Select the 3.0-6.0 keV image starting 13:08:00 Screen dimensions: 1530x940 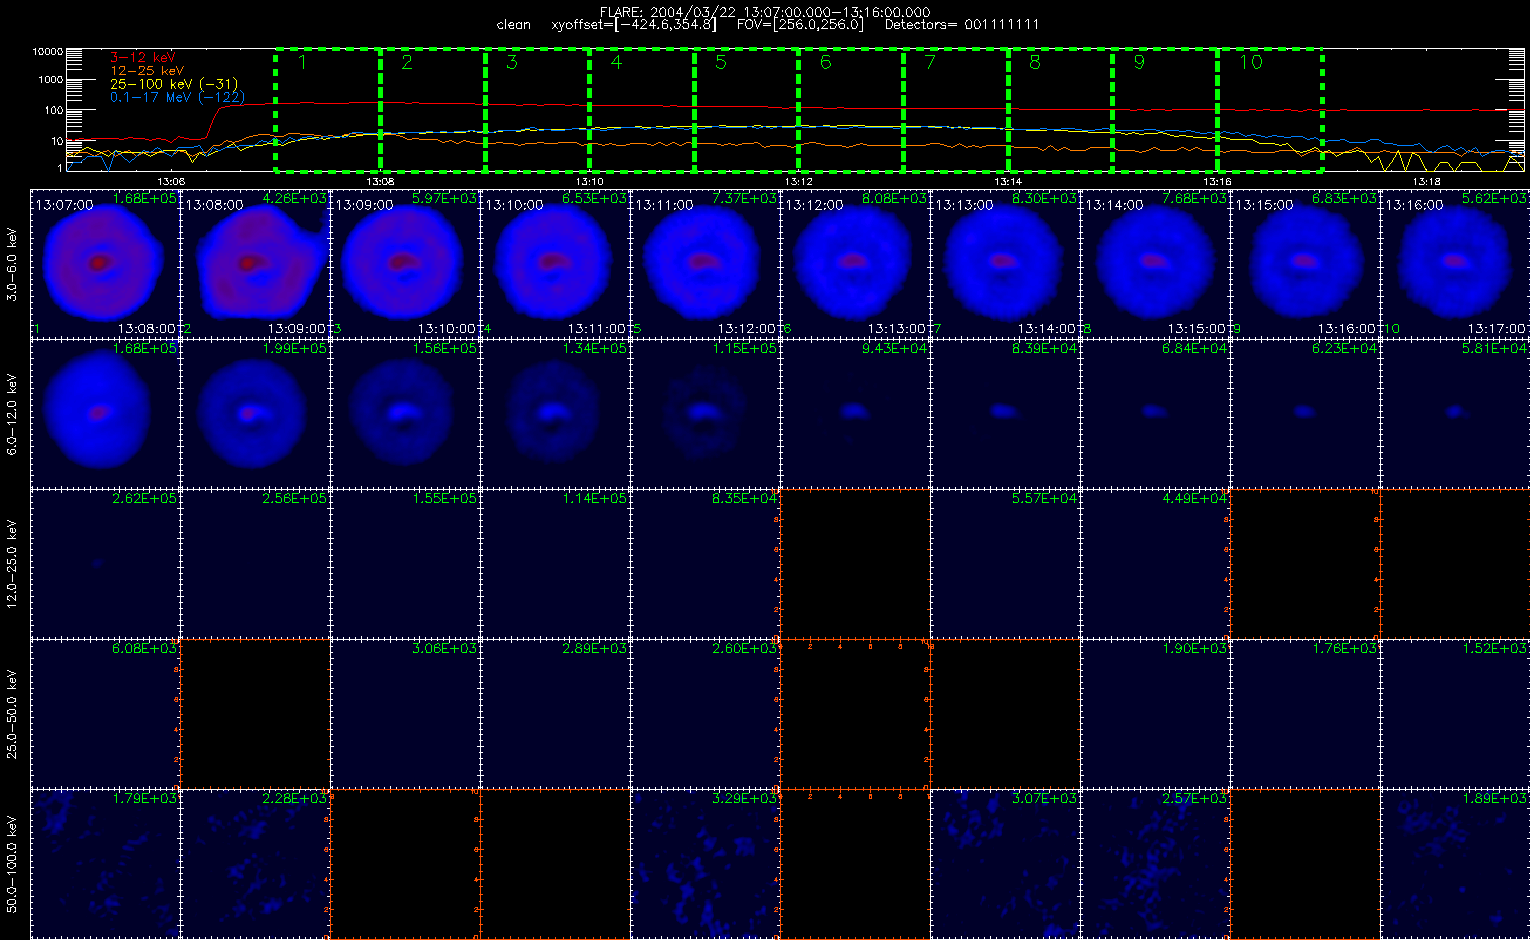point(256,263)
